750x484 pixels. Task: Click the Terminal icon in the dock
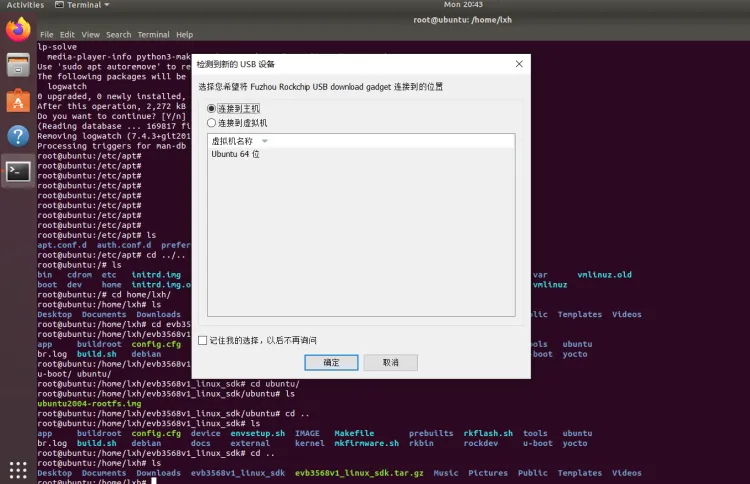[18, 172]
